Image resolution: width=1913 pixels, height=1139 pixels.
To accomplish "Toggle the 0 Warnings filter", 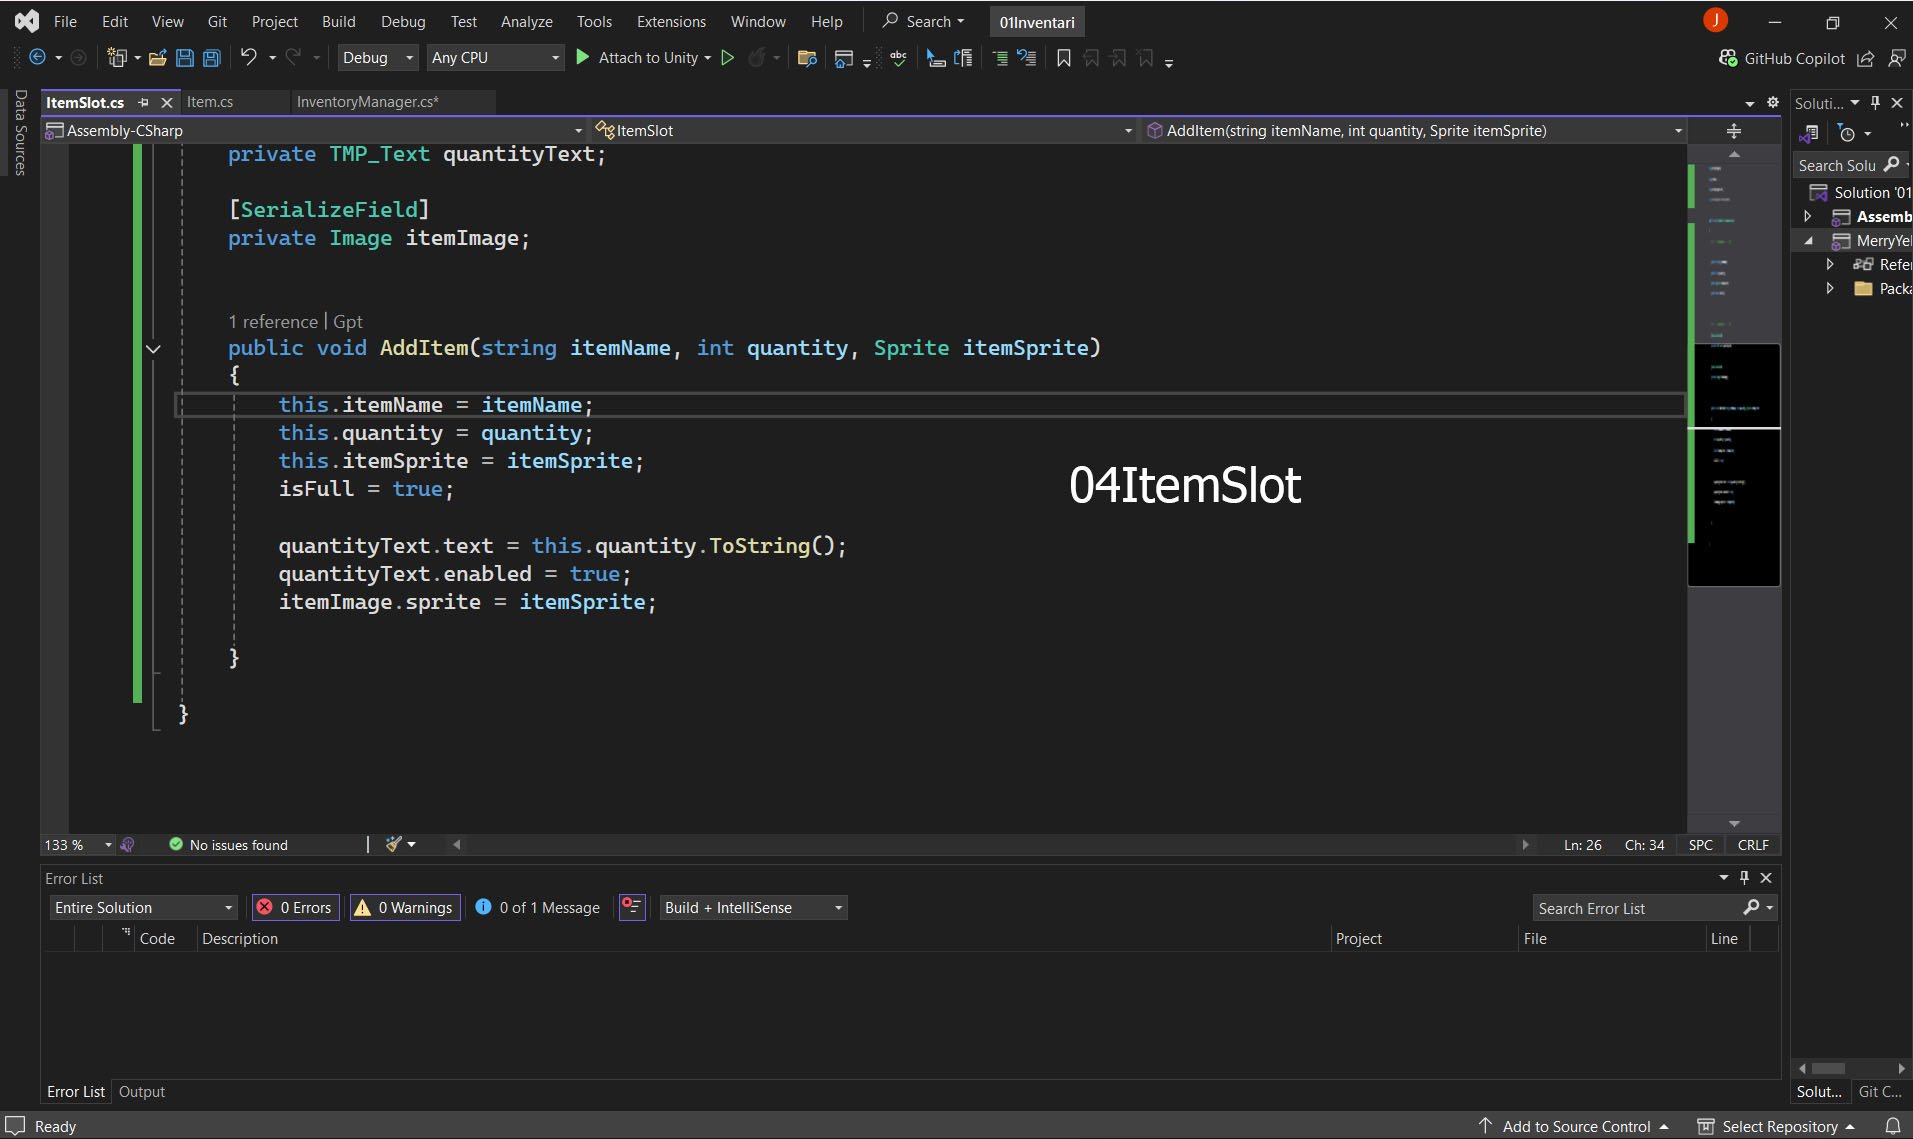I will (x=405, y=907).
